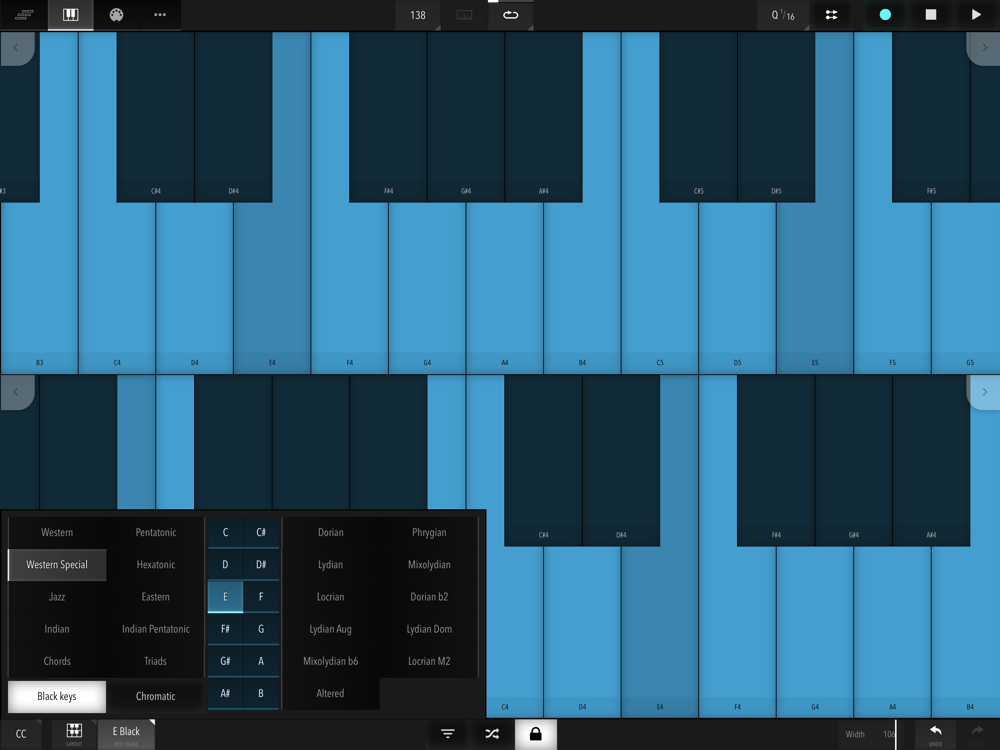The width and height of the screenshot is (1000, 750).
Task: Set root key to C#
Action: coord(261,533)
